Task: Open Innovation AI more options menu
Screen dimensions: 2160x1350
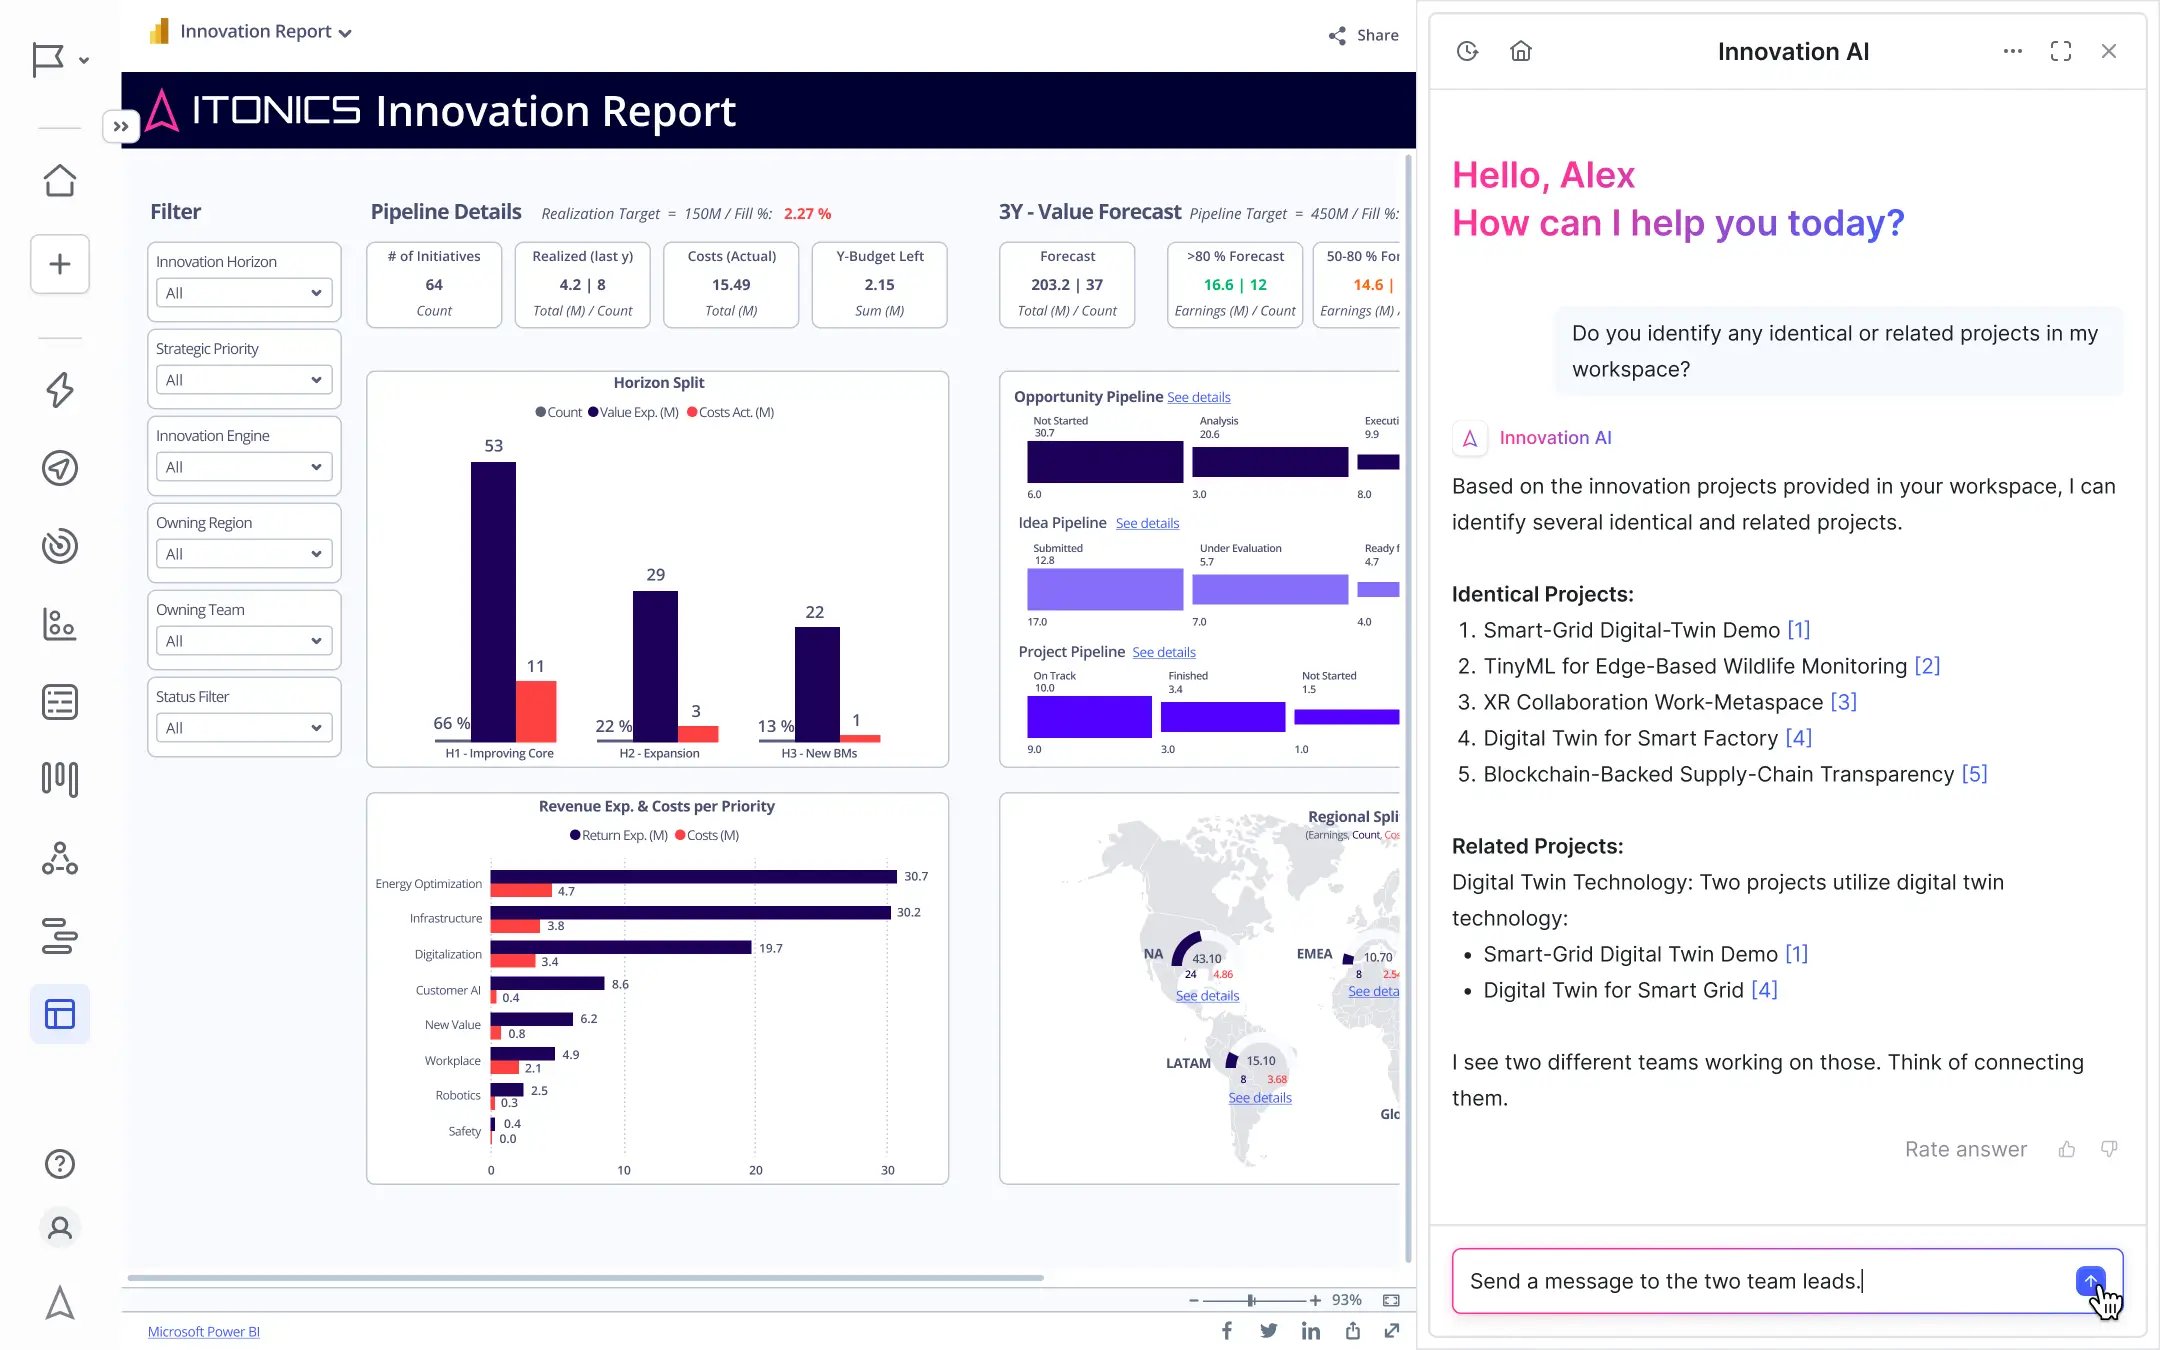Action: (x=2013, y=51)
